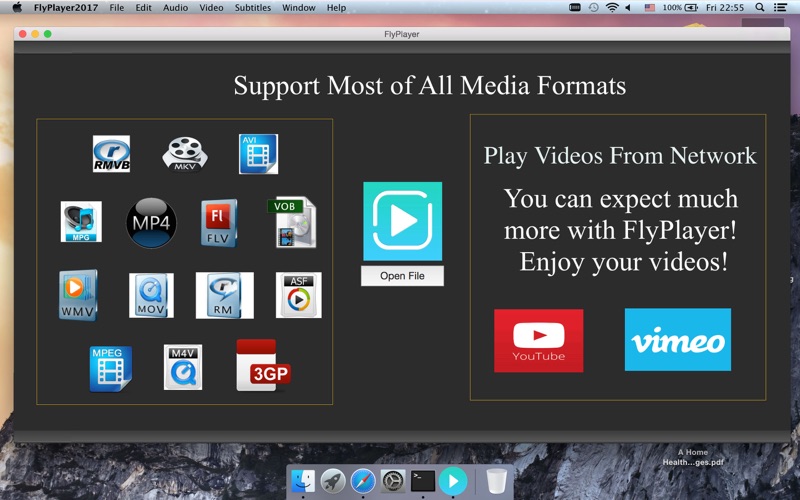Open Terminal in the Dock
This screenshot has width=800, height=500.
coord(423,481)
